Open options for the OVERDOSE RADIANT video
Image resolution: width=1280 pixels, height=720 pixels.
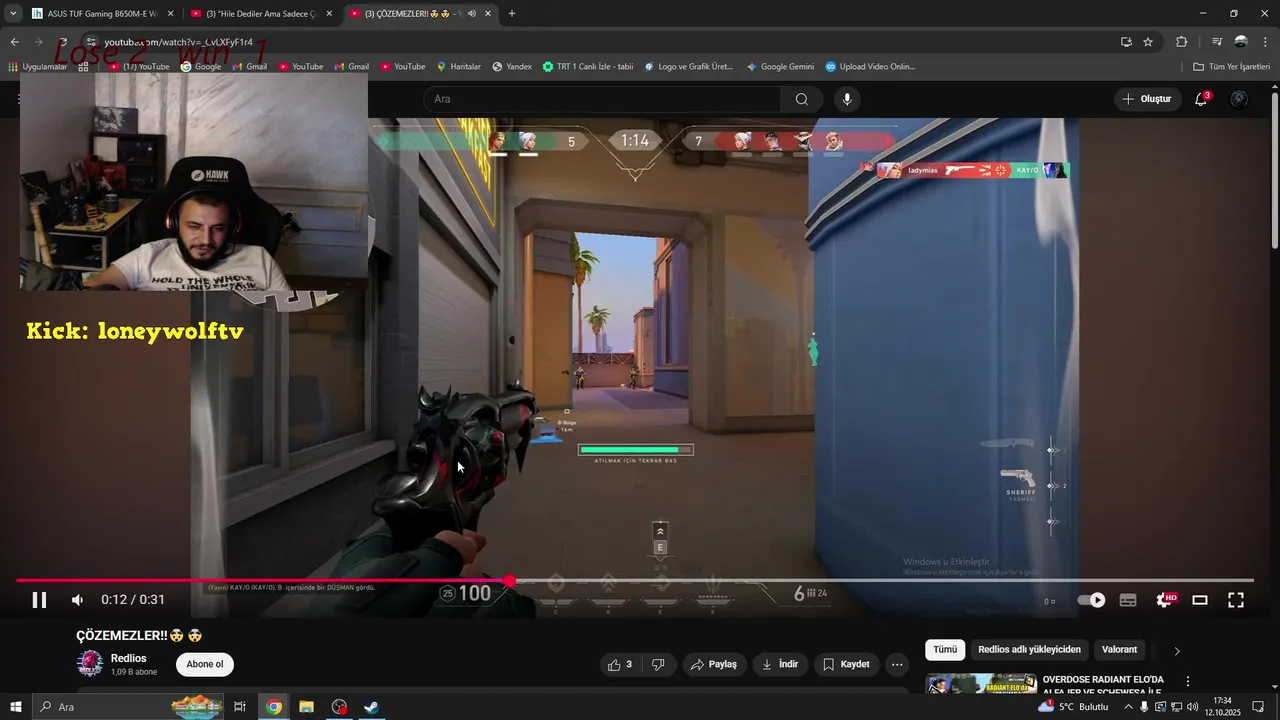[1188, 682]
